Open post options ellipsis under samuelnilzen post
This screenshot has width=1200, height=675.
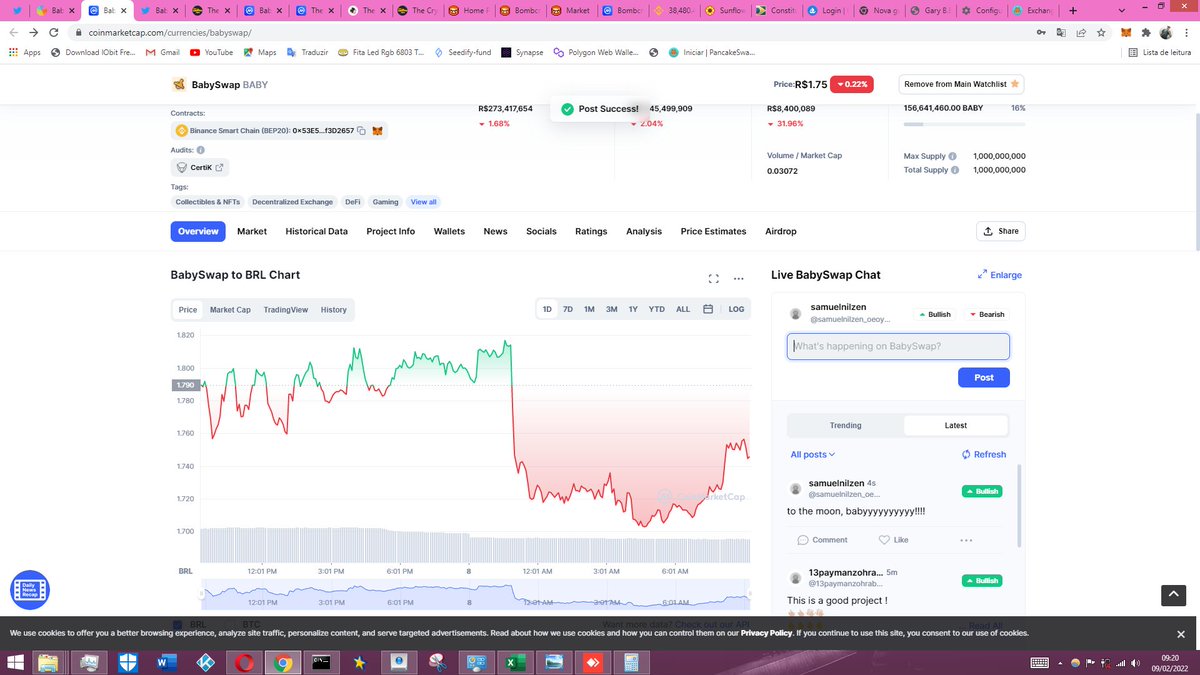pyautogui.click(x=966, y=540)
